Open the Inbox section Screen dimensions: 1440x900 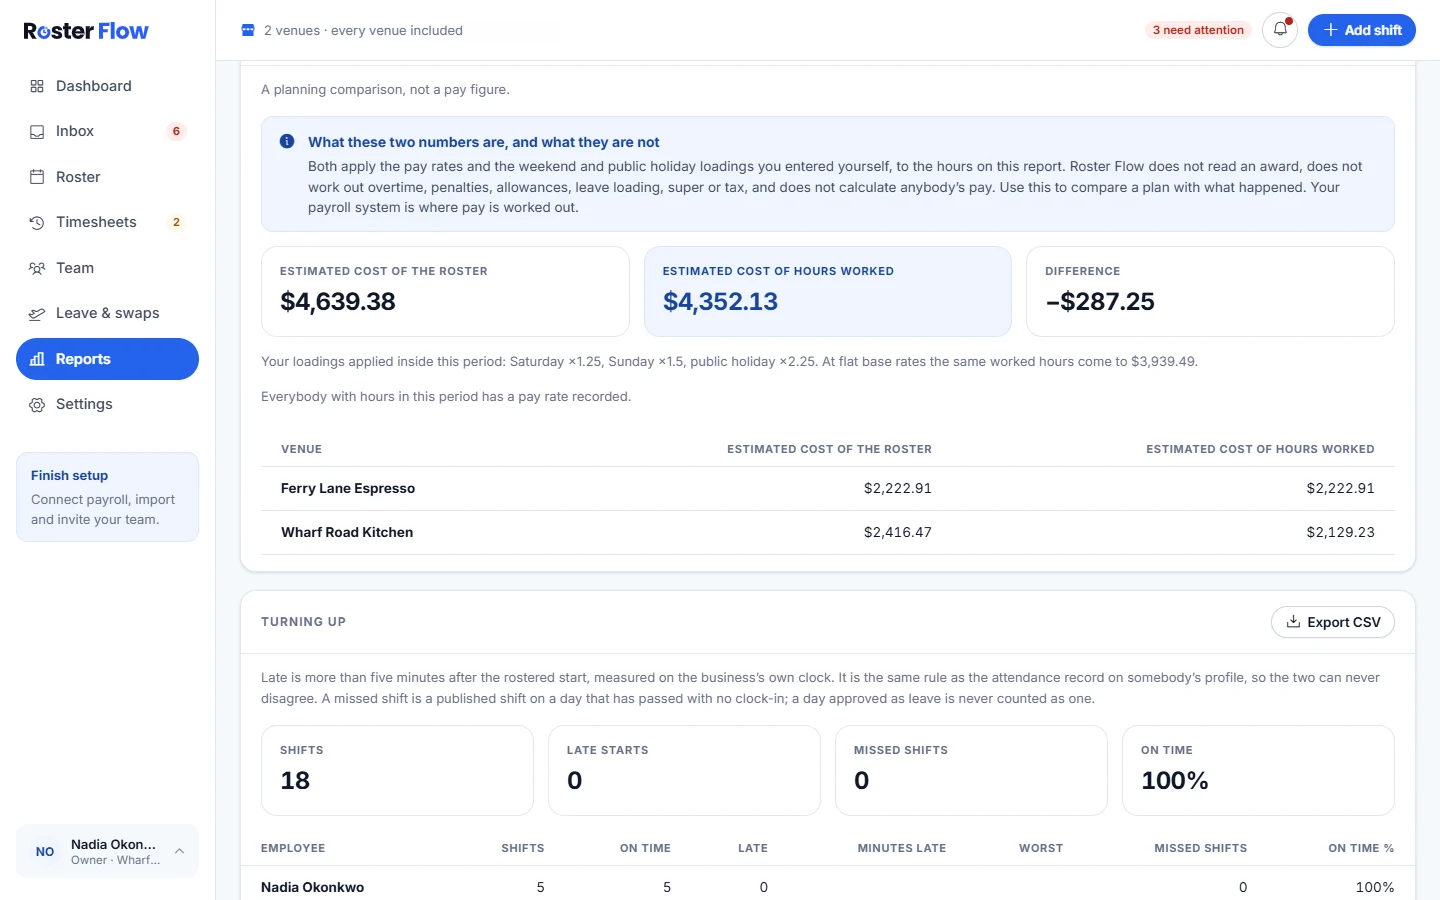pos(107,131)
